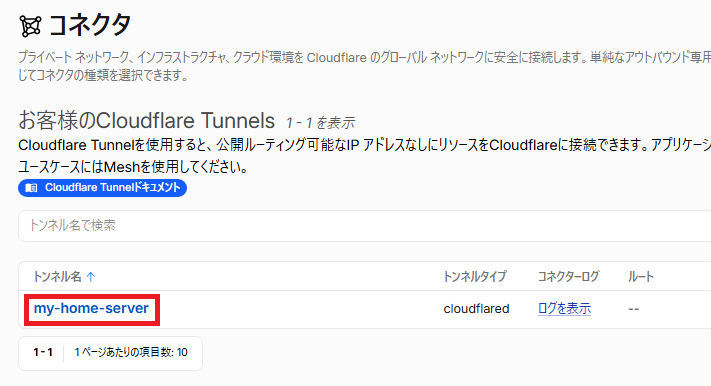Screen dimensions: 711x386
Task: Open the items-per-page selector showing 10
Action: point(131,352)
